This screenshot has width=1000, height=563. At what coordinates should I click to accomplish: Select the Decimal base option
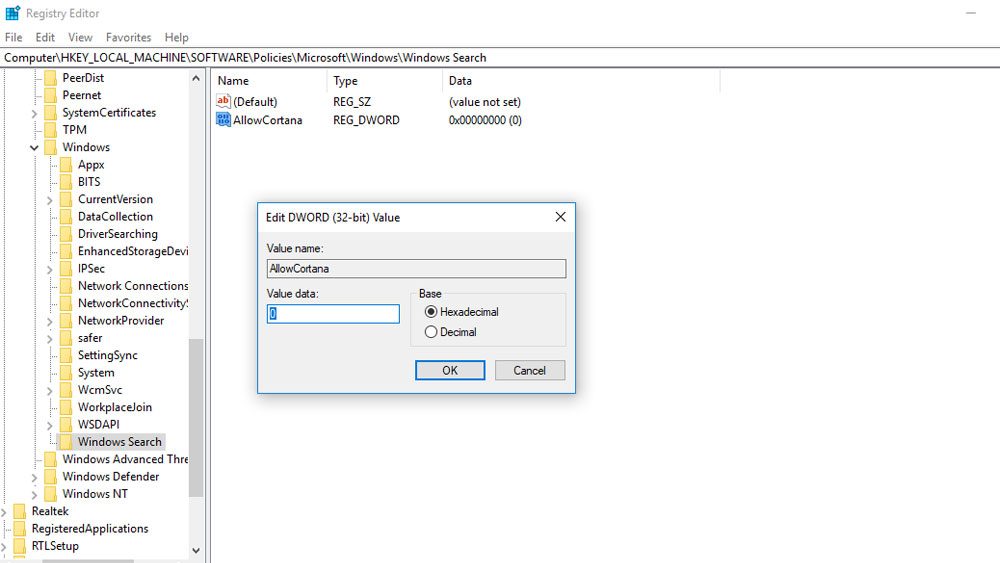pos(431,332)
